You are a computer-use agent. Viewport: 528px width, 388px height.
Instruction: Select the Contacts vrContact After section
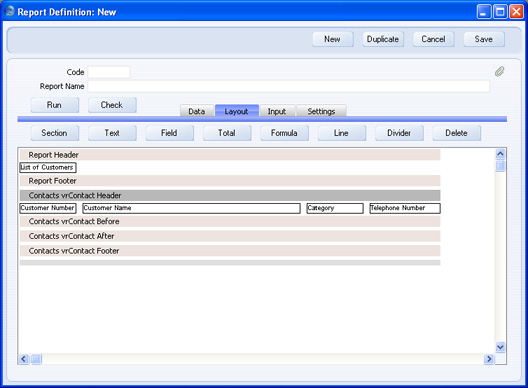[x=230, y=236]
